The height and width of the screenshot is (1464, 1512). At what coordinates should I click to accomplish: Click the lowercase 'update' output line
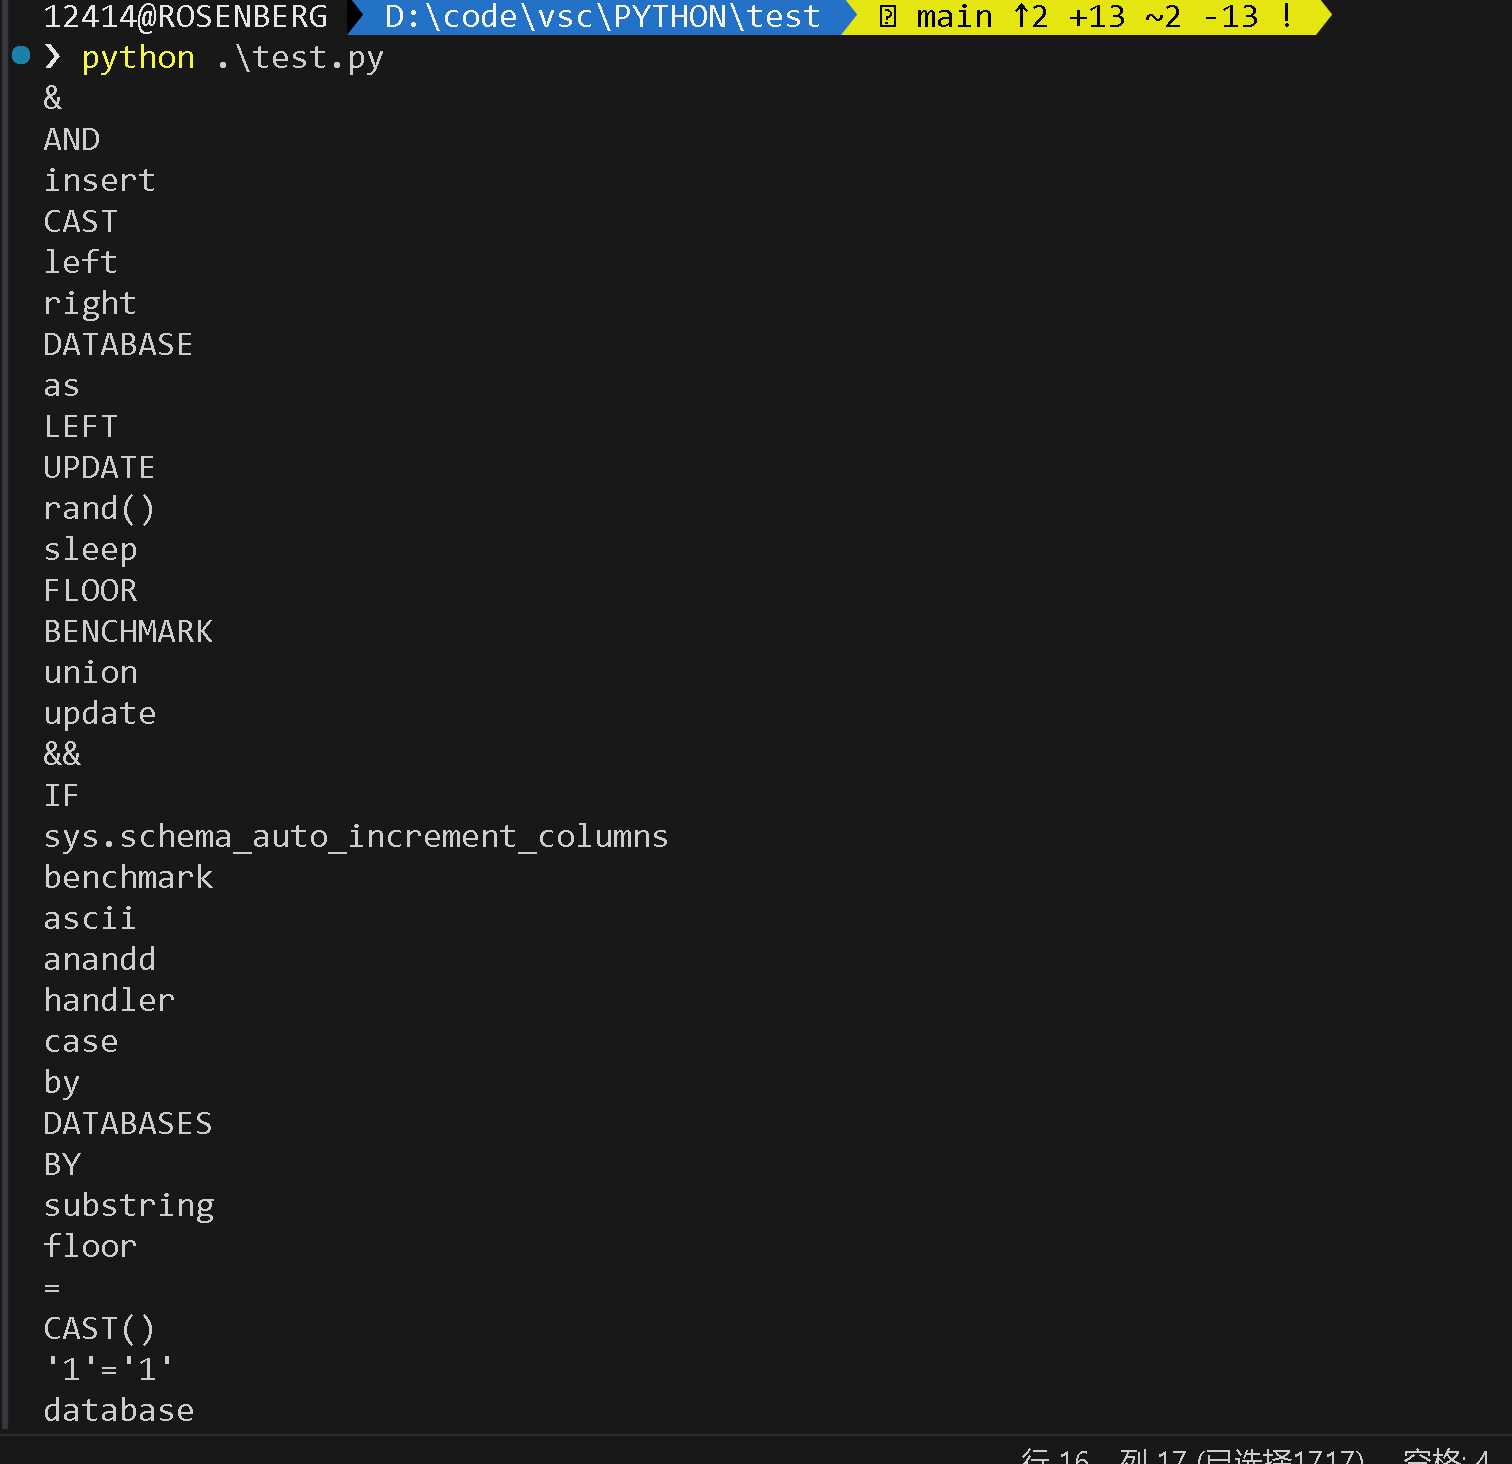(100, 713)
